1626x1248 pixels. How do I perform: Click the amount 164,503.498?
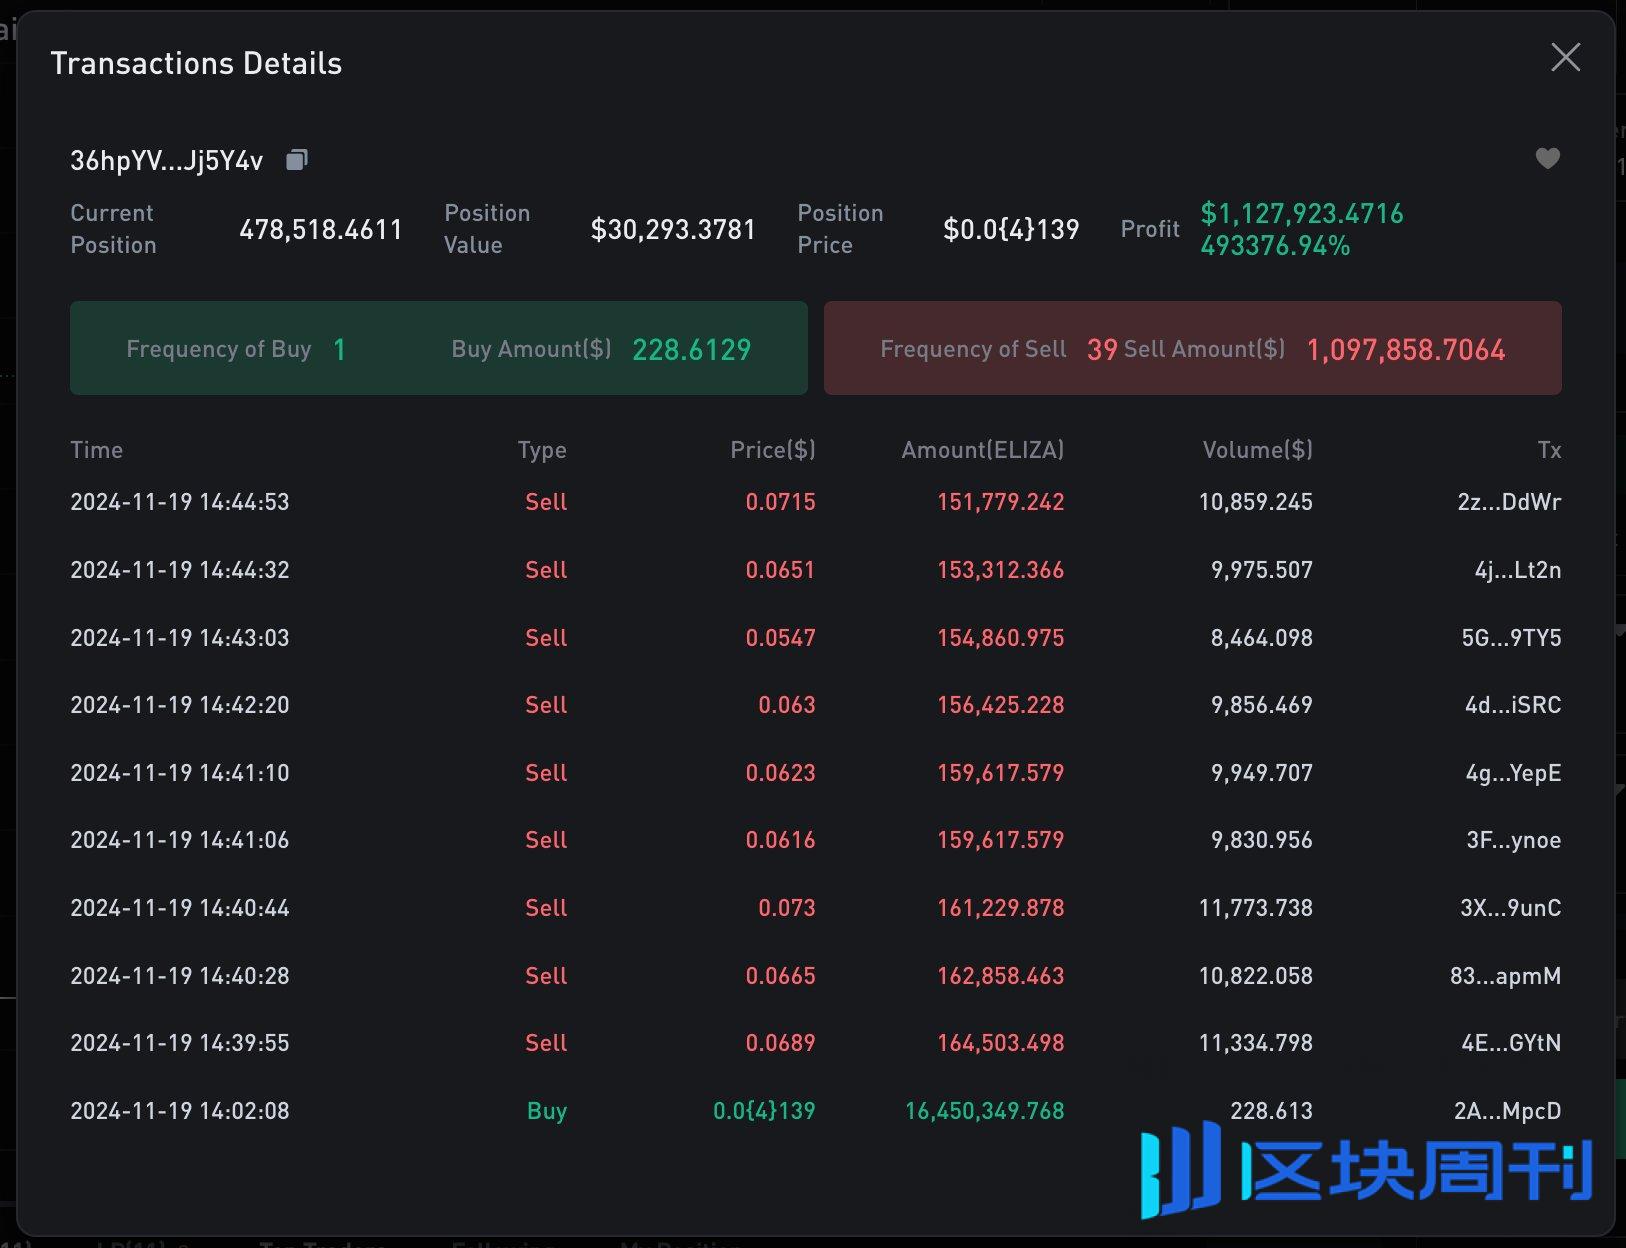[1001, 1043]
